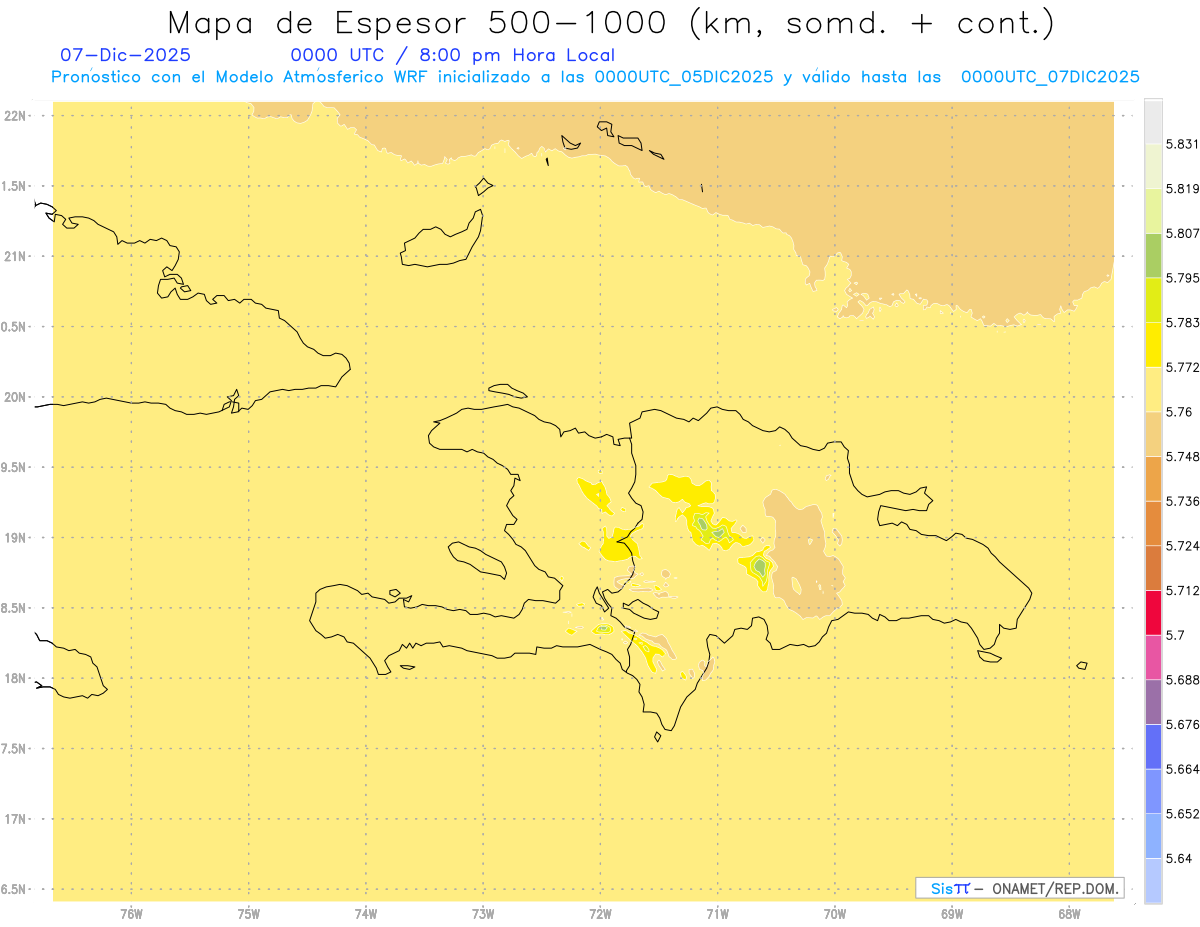Click the '5.676' colorbar value

pyautogui.click(x=1183, y=724)
